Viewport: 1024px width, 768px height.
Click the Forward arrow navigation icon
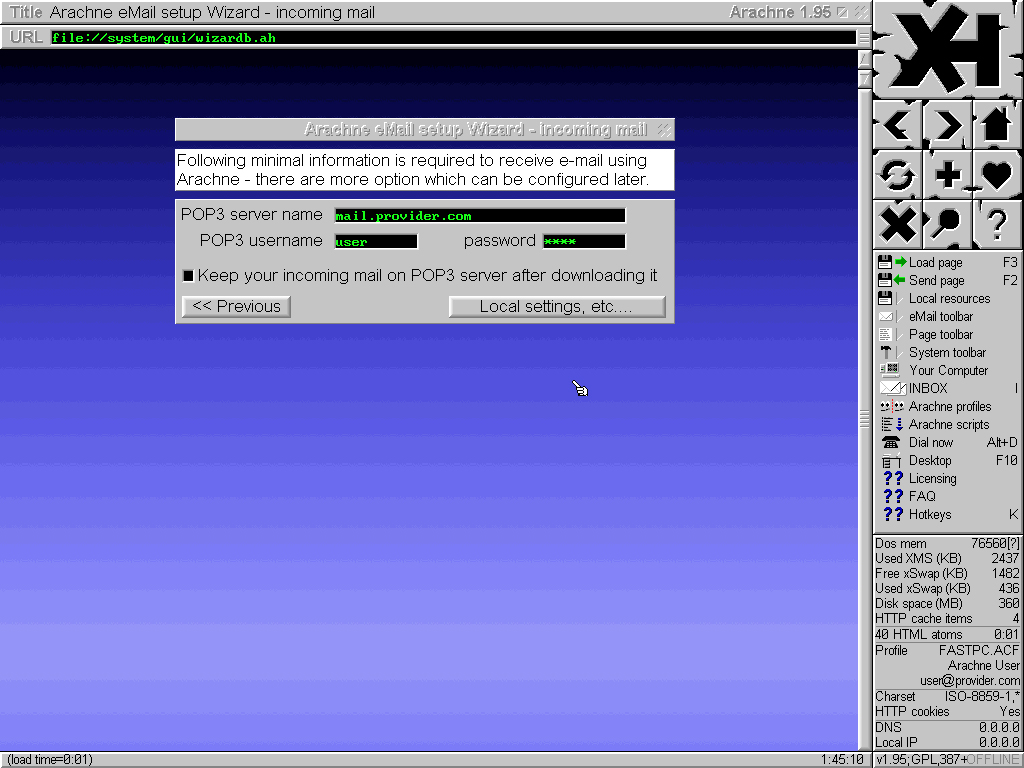(947, 124)
